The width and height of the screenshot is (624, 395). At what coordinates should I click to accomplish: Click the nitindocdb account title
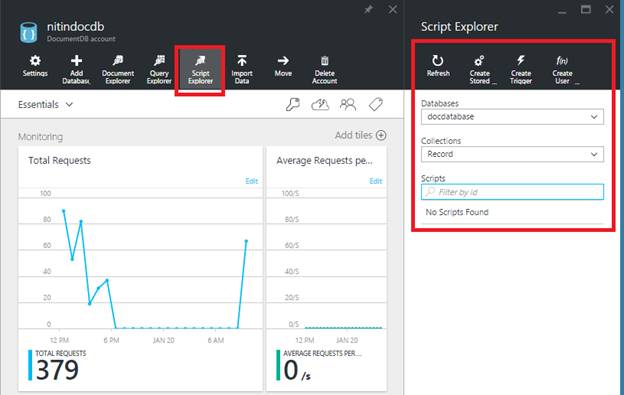[x=76, y=27]
